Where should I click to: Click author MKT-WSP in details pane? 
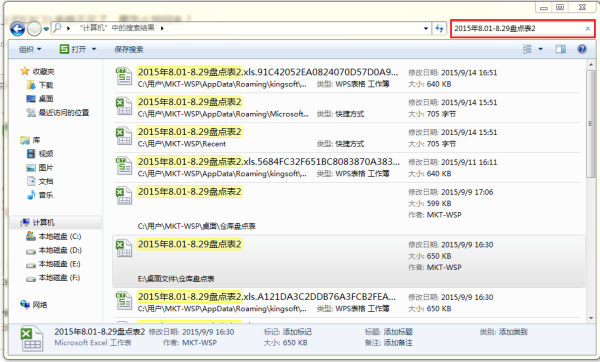click(x=199, y=343)
